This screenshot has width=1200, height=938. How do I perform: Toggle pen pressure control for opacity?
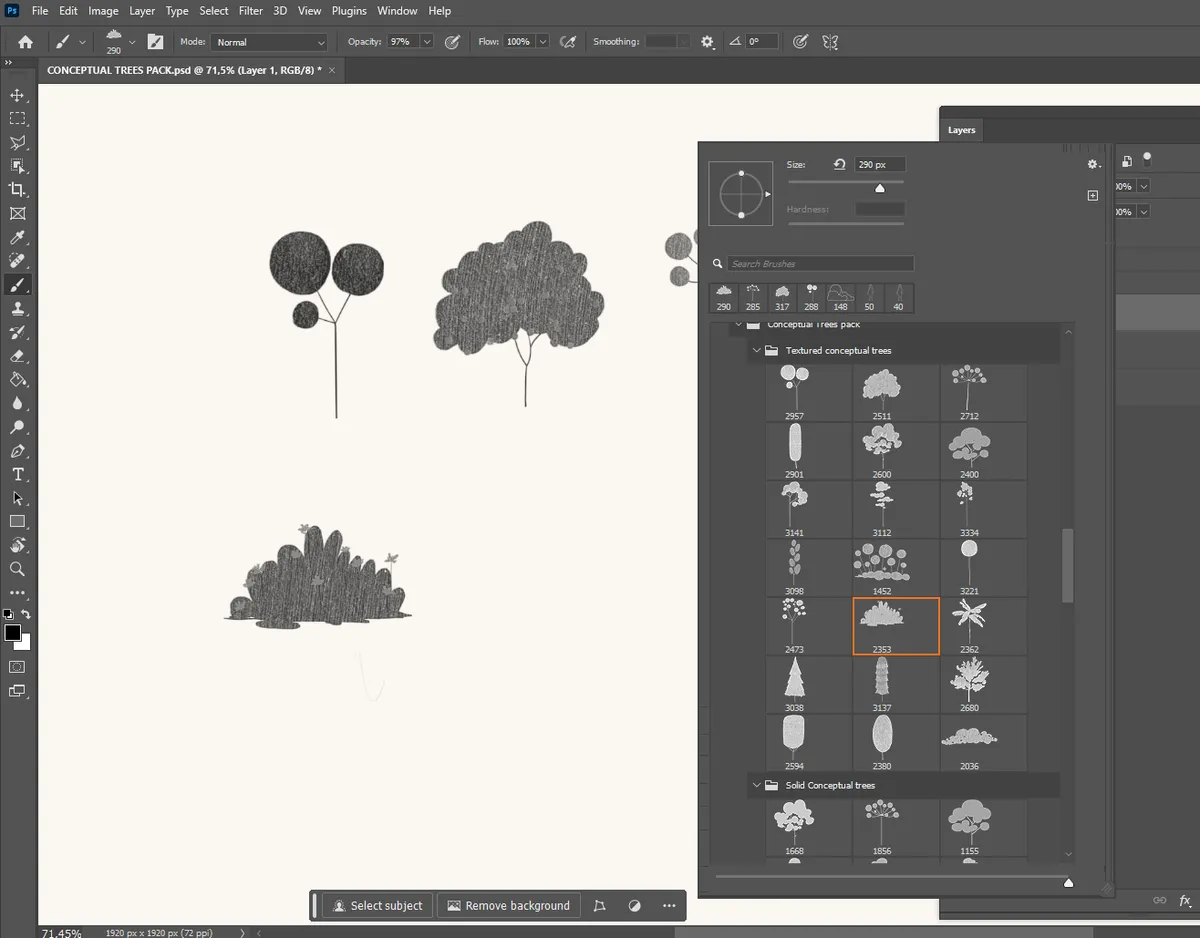(x=450, y=41)
